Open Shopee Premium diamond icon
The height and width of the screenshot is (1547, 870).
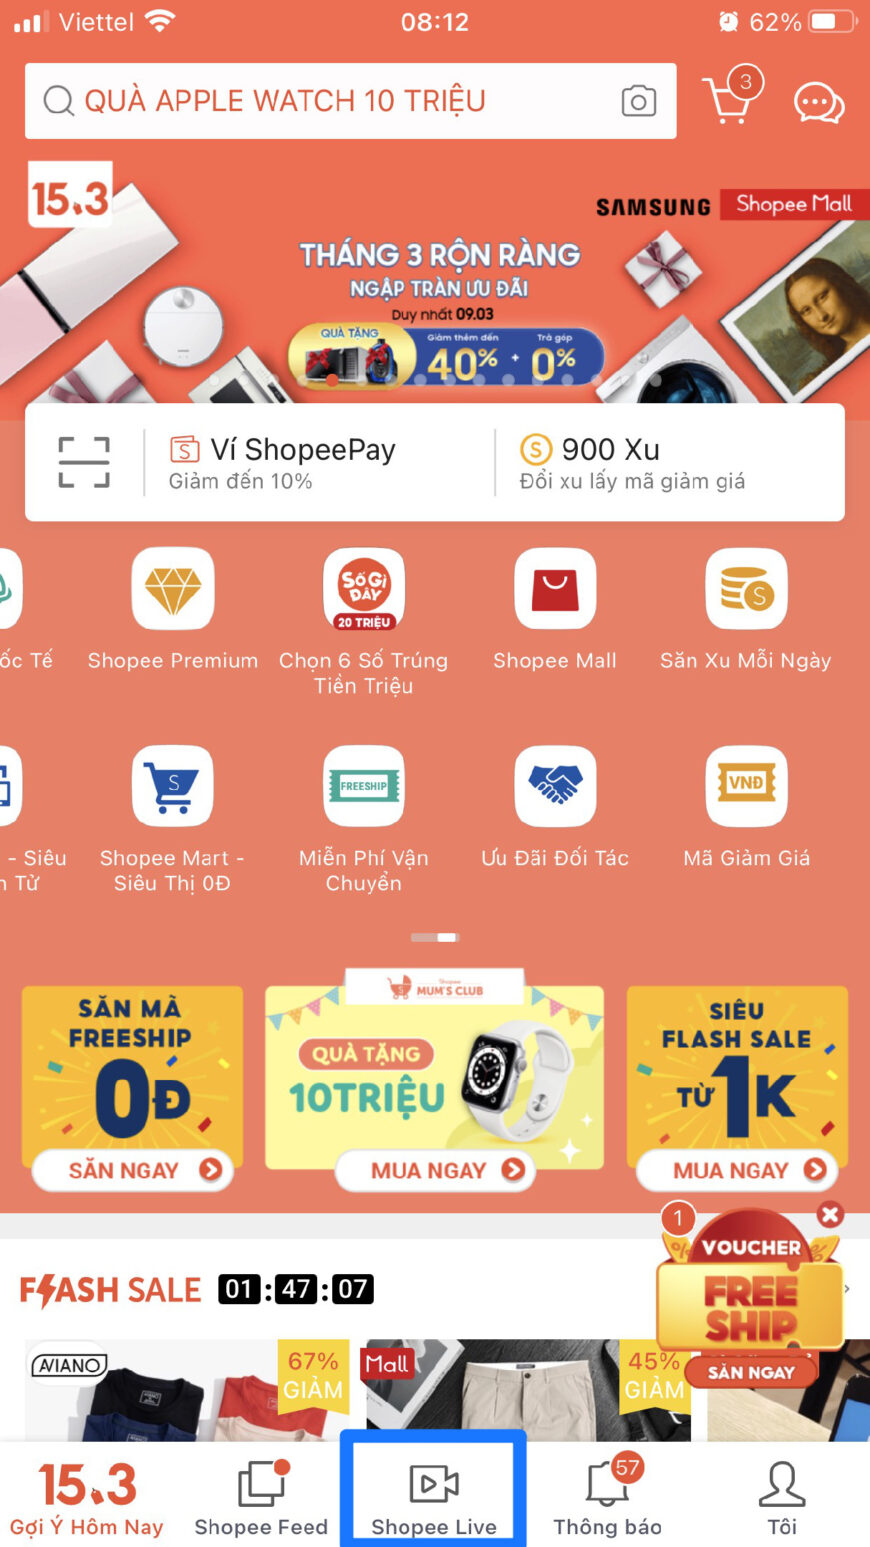[x=173, y=588]
